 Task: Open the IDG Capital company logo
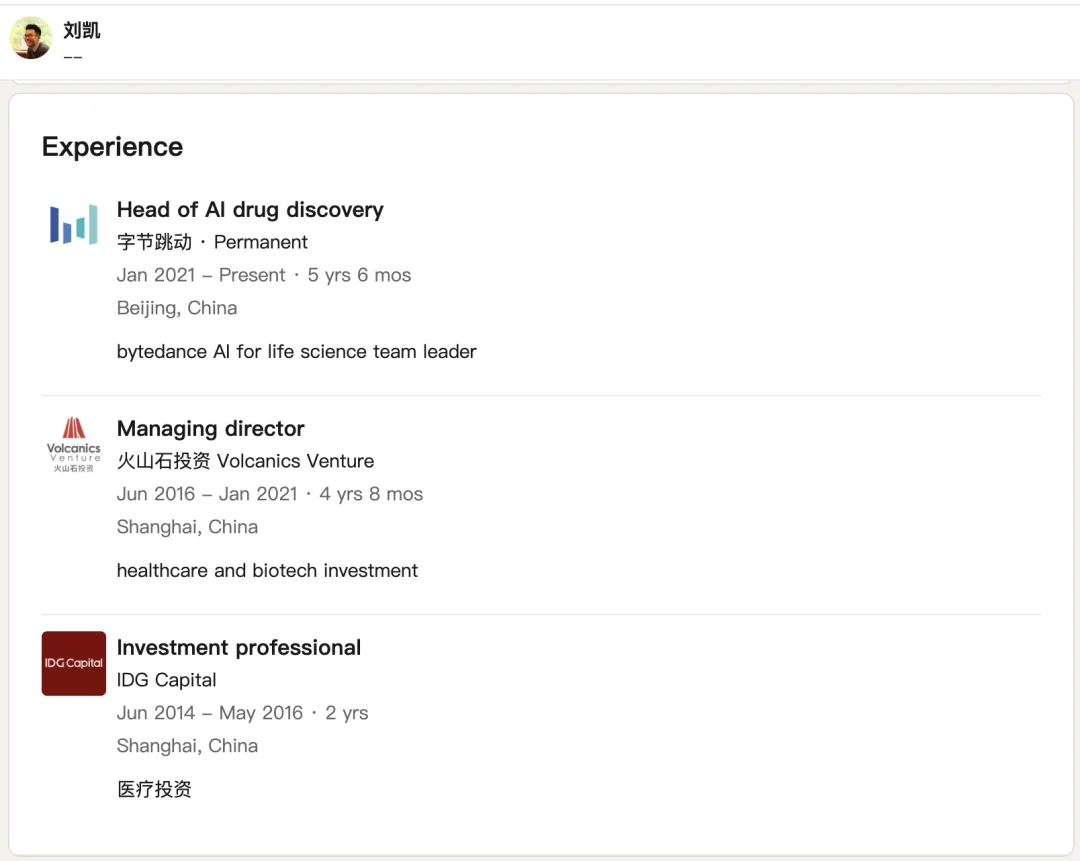point(74,663)
